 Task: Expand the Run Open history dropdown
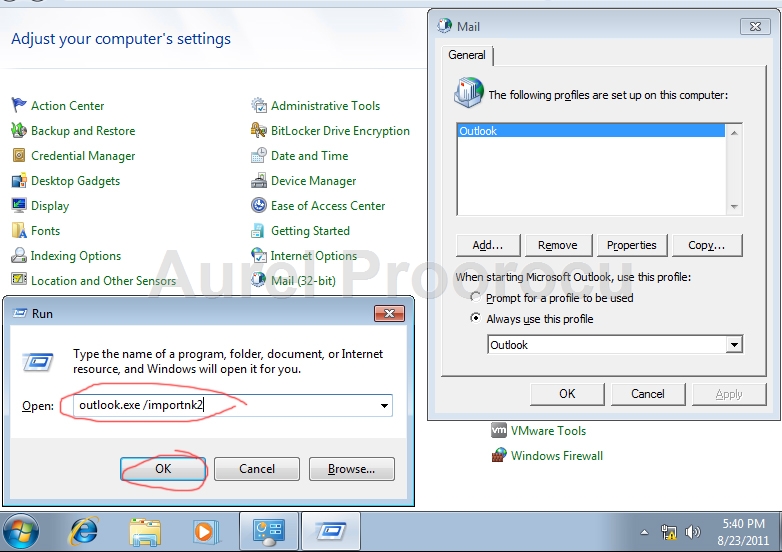(x=384, y=405)
